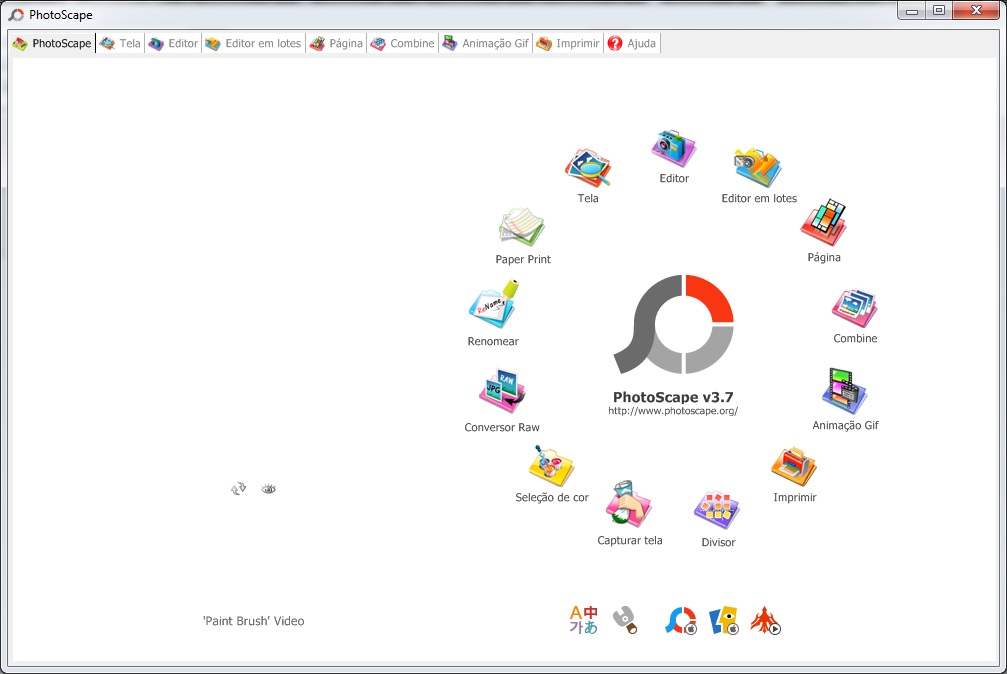This screenshot has height=674, width=1007.
Task: Open the Editor em lotes icon in the circular menu
Action: (x=758, y=168)
